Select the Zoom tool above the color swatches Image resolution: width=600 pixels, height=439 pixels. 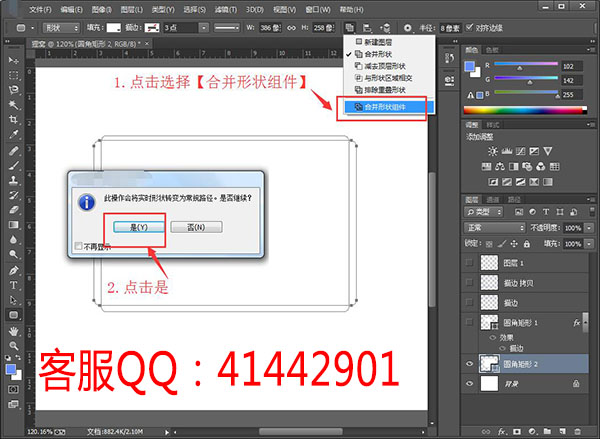click(x=13, y=346)
